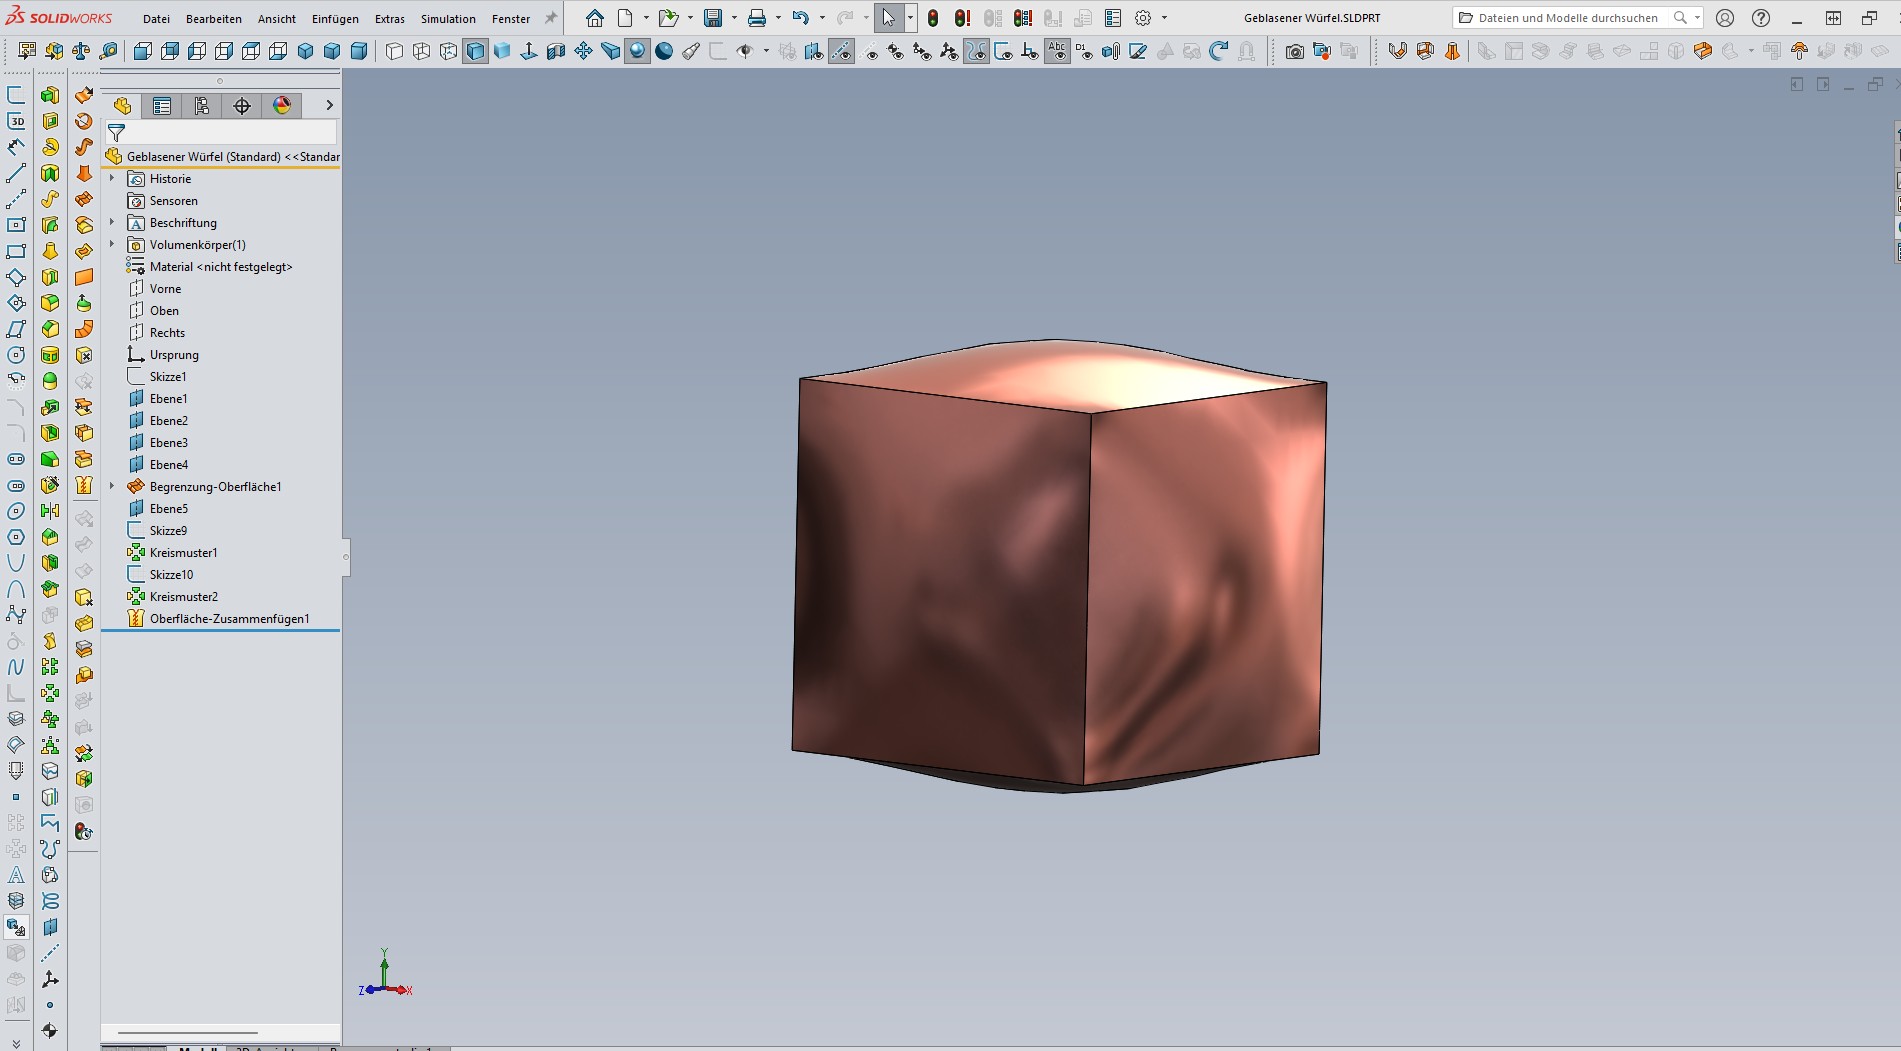The image size is (1901, 1051).
Task: Open the Bearbeiten menu
Action: pos(214,19)
